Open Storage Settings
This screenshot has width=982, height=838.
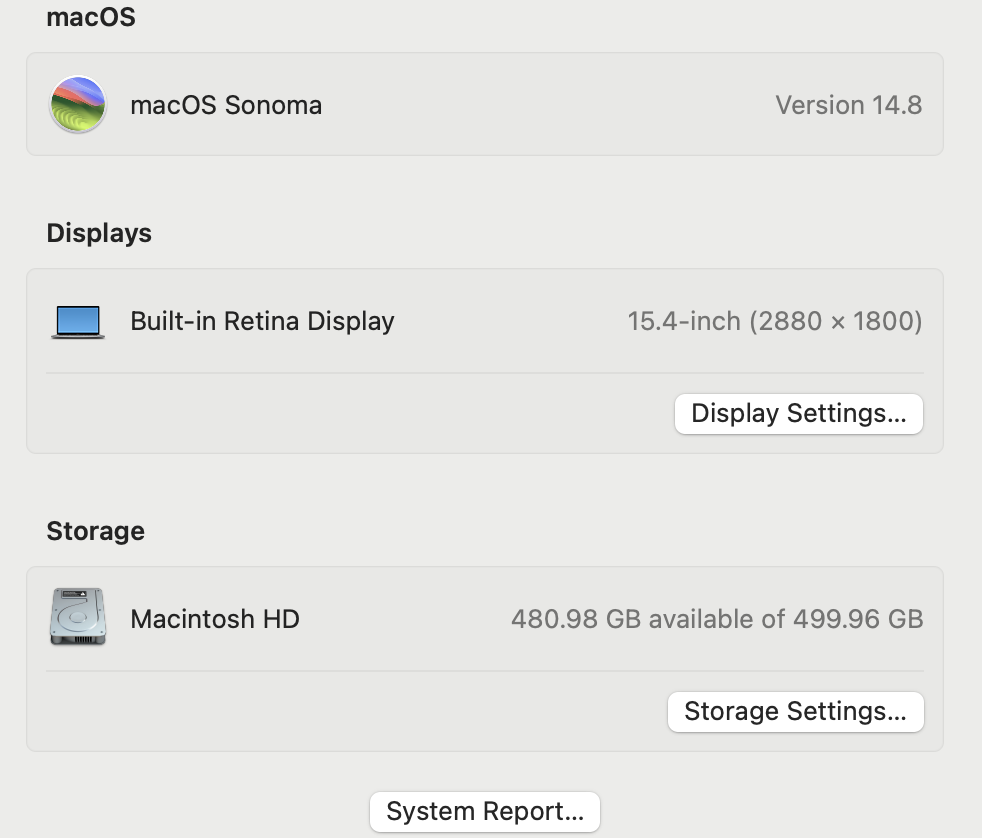[x=795, y=711]
